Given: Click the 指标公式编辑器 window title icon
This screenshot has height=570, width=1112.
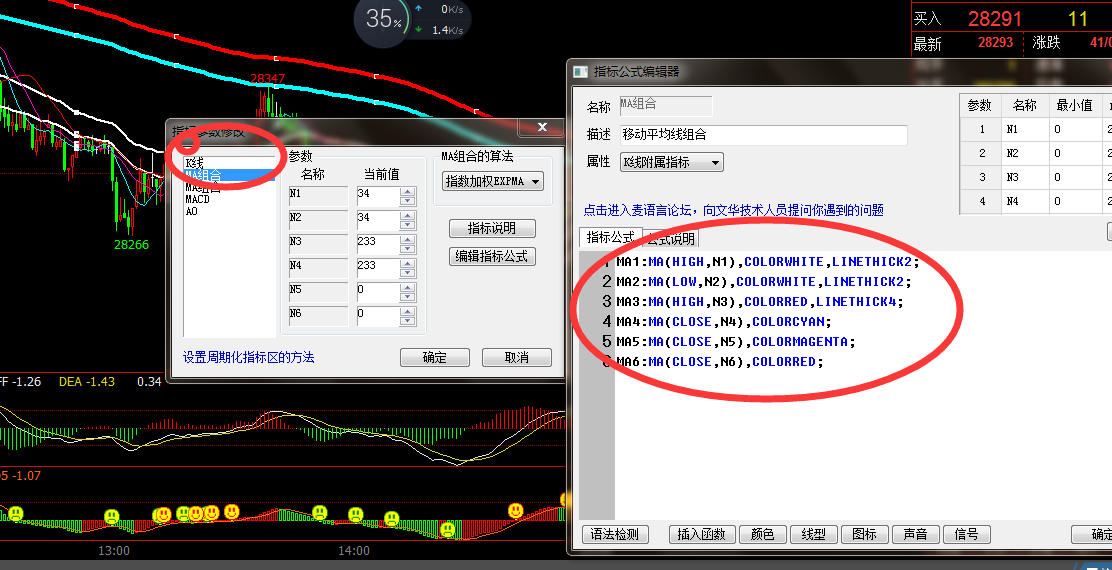Looking at the screenshot, I should click(580, 71).
